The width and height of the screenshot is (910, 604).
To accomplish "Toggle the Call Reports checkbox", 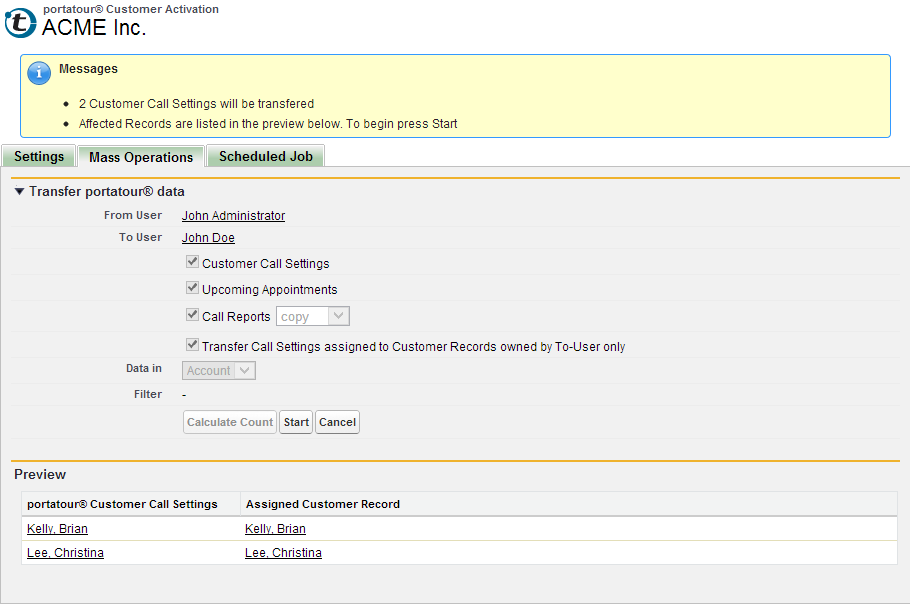I will click(x=192, y=315).
